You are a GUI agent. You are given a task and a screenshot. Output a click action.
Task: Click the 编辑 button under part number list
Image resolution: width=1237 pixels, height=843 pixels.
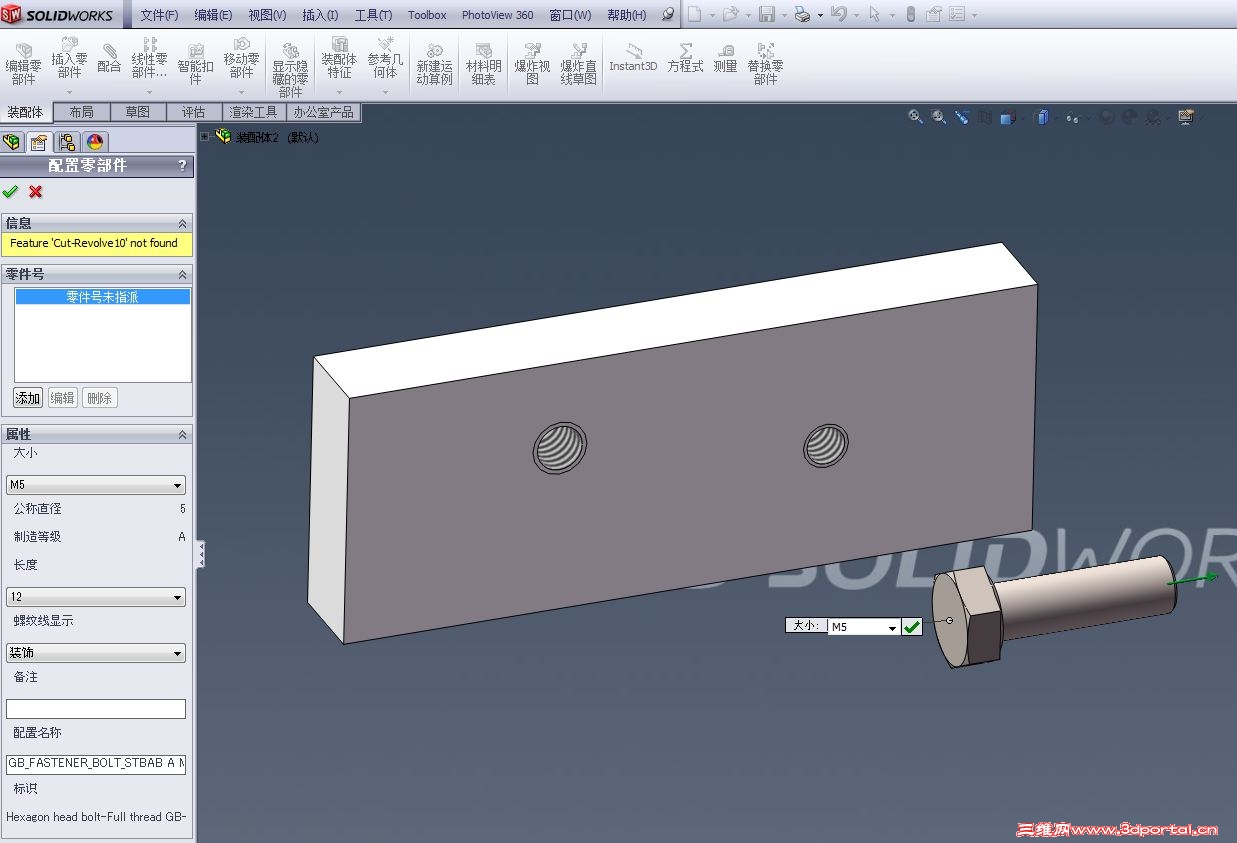[x=62, y=398]
